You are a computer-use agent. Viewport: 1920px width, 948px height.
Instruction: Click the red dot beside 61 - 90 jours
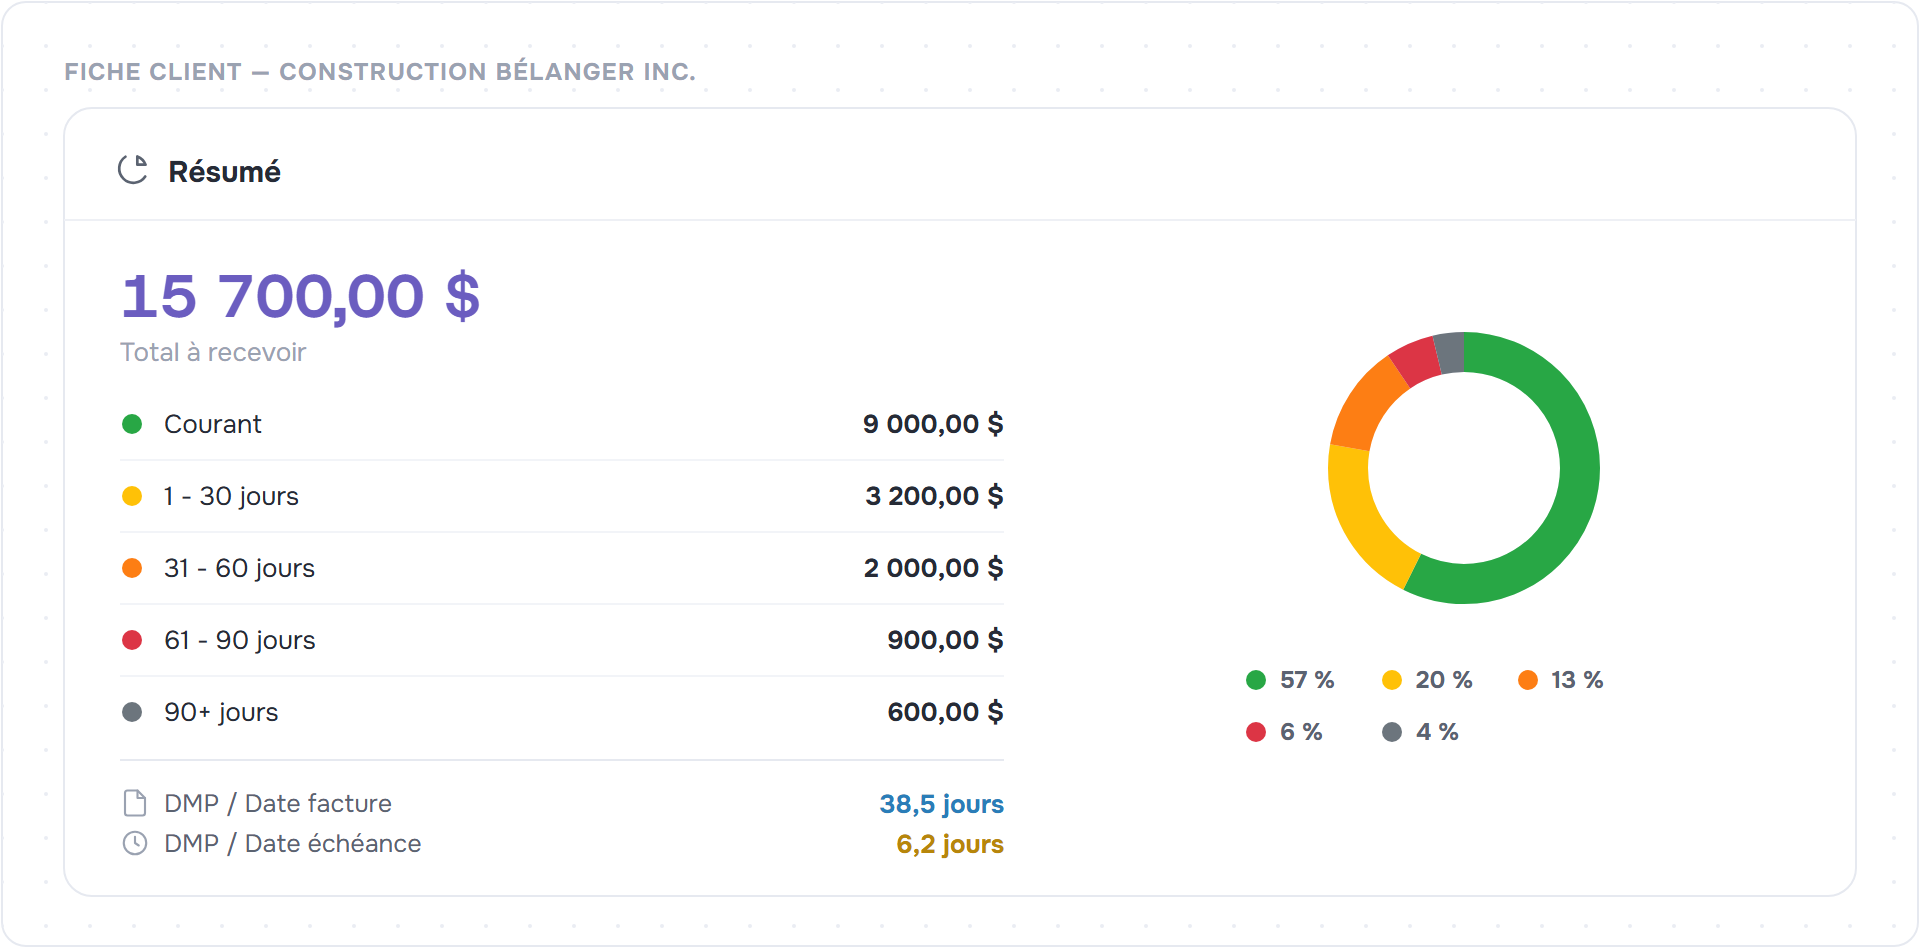(132, 640)
